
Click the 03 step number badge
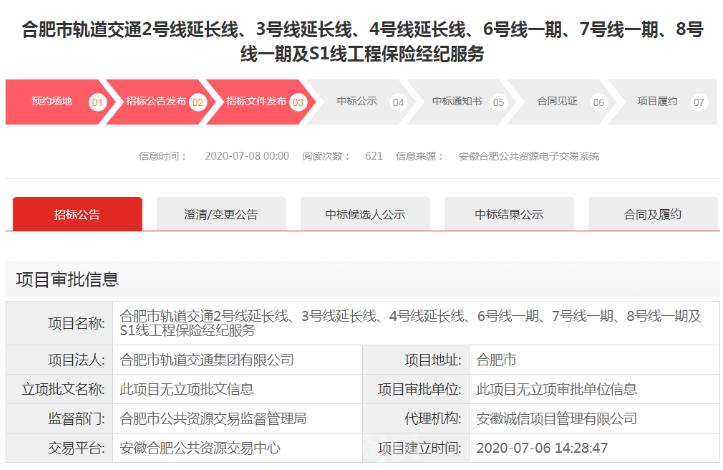click(297, 102)
